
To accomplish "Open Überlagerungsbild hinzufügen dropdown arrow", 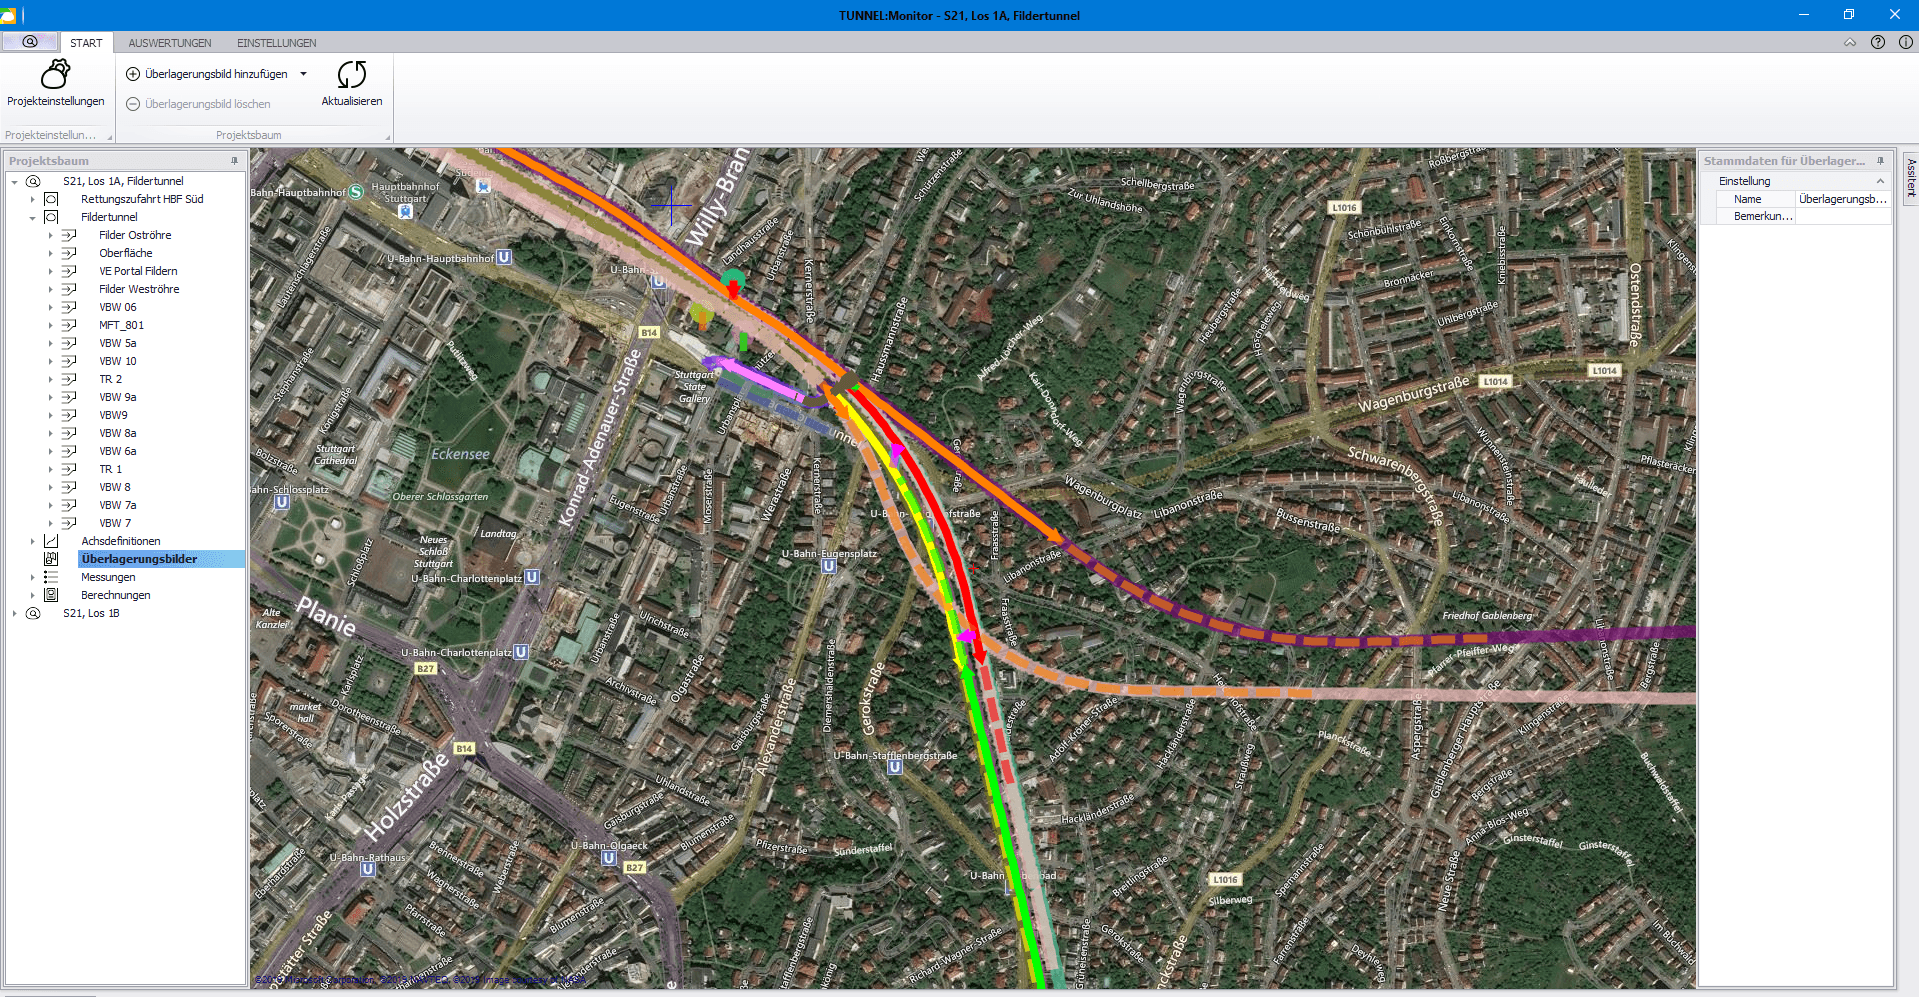I will pyautogui.click(x=303, y=74).
